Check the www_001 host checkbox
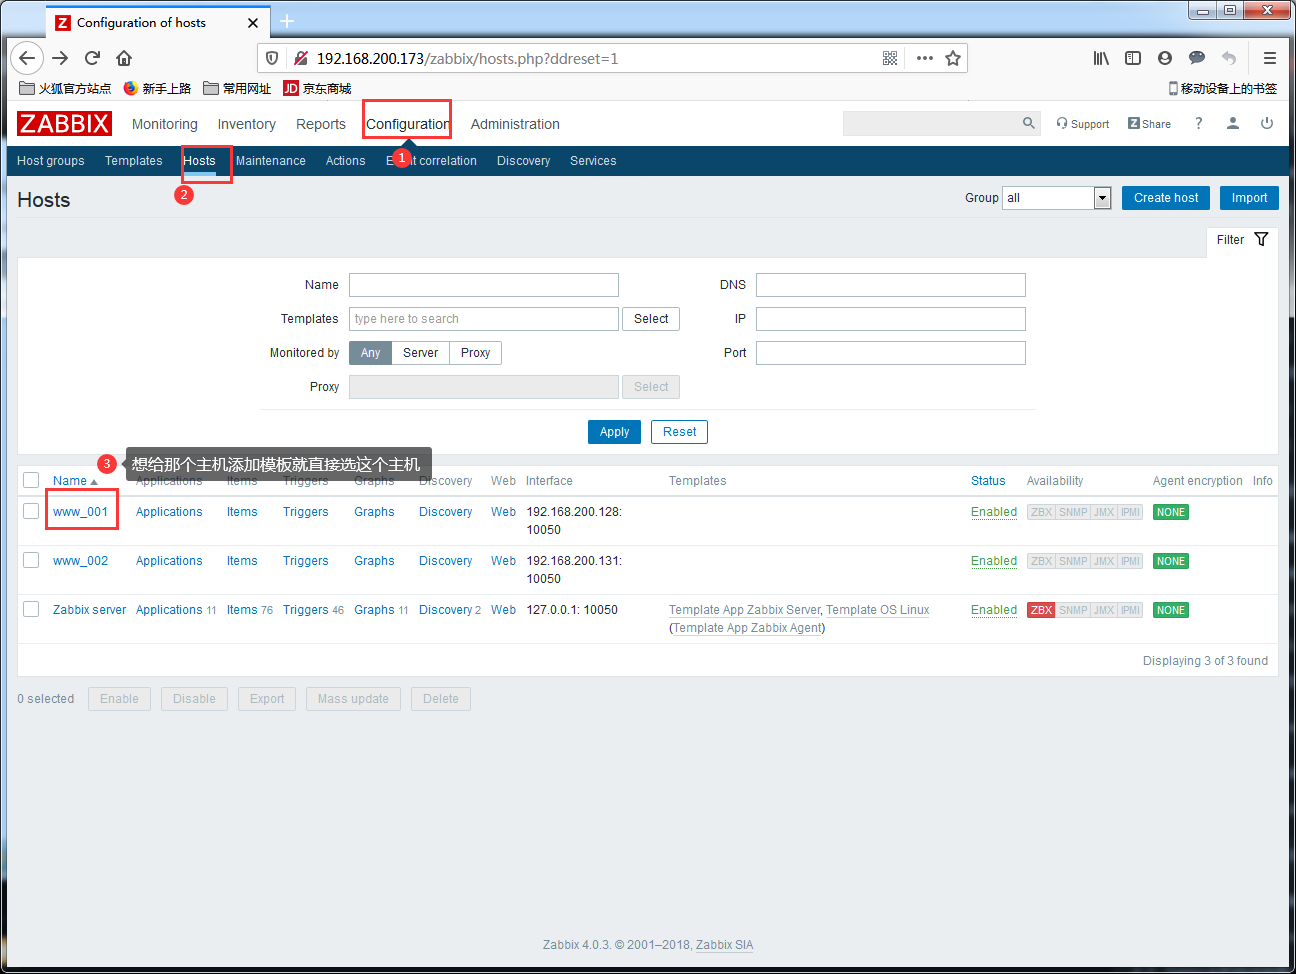The width and height of the screenshot is (1296, 974). coord(31,511)
